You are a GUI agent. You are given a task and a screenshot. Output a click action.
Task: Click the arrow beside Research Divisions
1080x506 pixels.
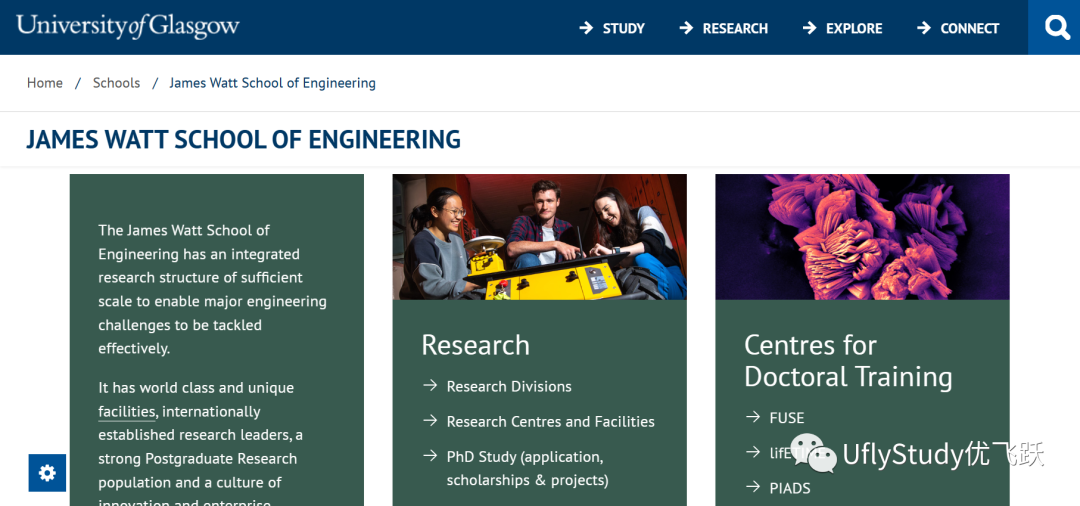click(x=430, y=386)
